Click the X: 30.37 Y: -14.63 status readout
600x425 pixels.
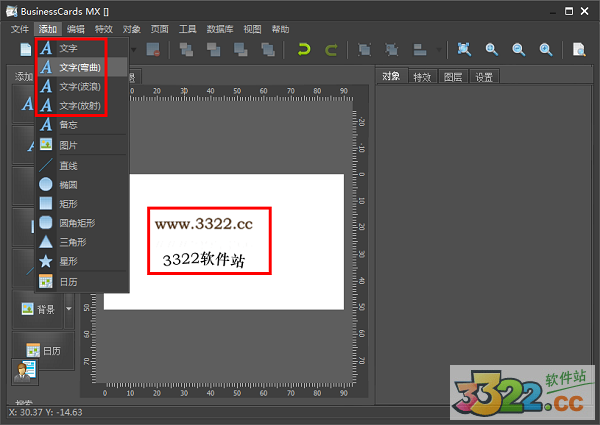click(x=46, y=412)
